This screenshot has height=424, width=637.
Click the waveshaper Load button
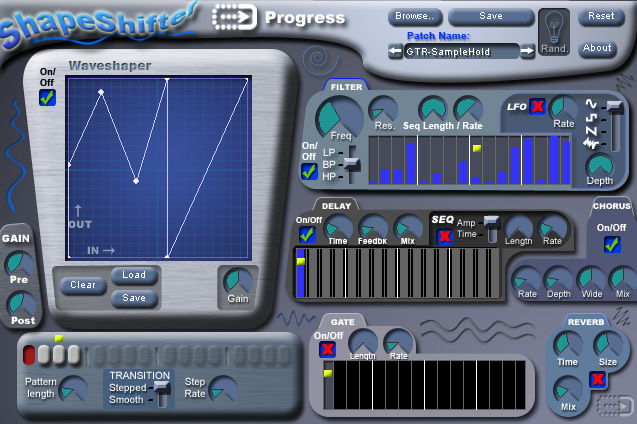click(134, 275)
